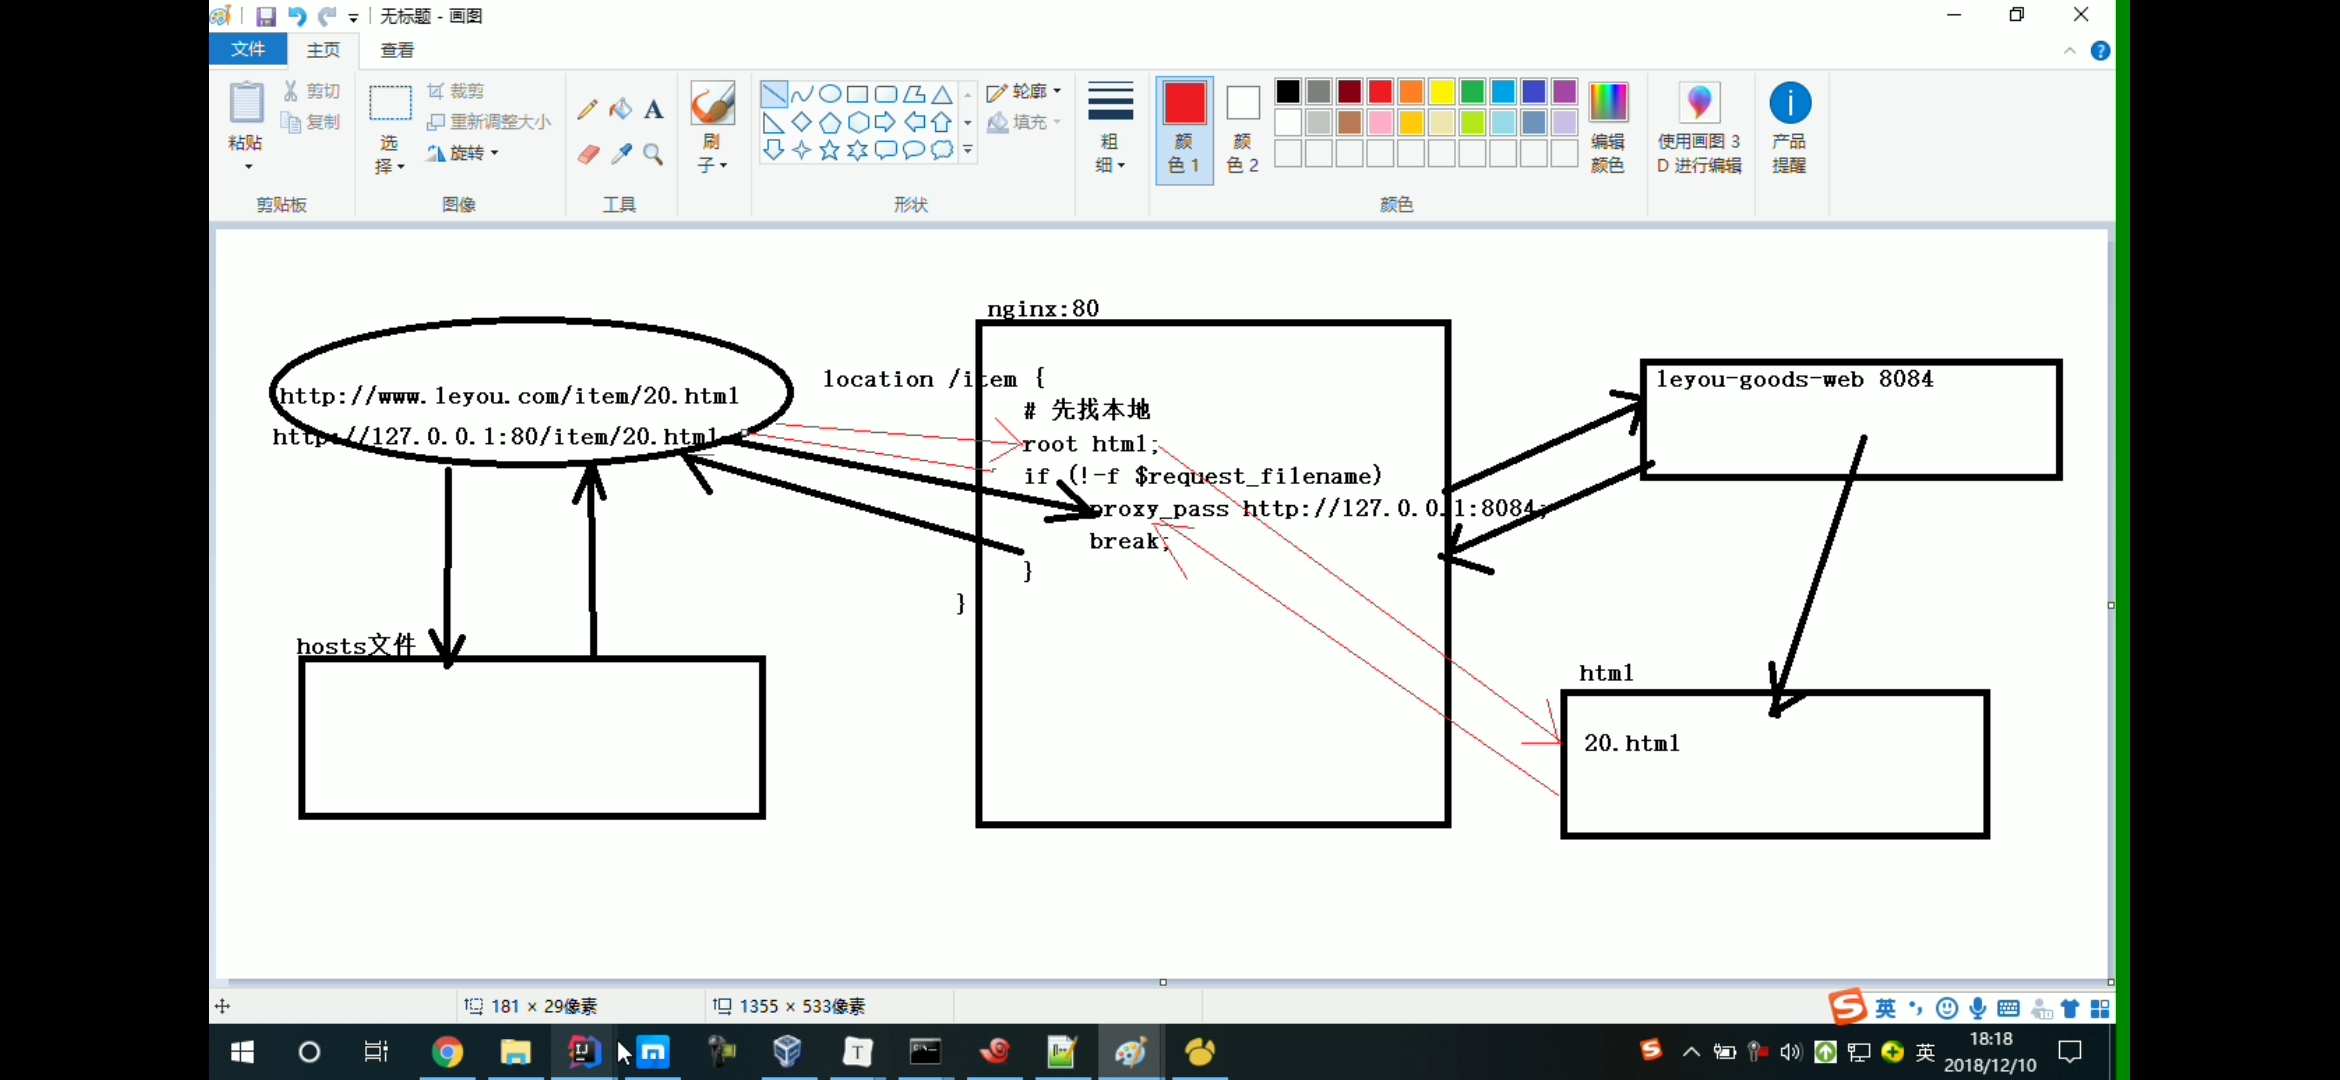Select the Text tool
Viewport: 2340px width, 1080px height.
tap(654, 110)
